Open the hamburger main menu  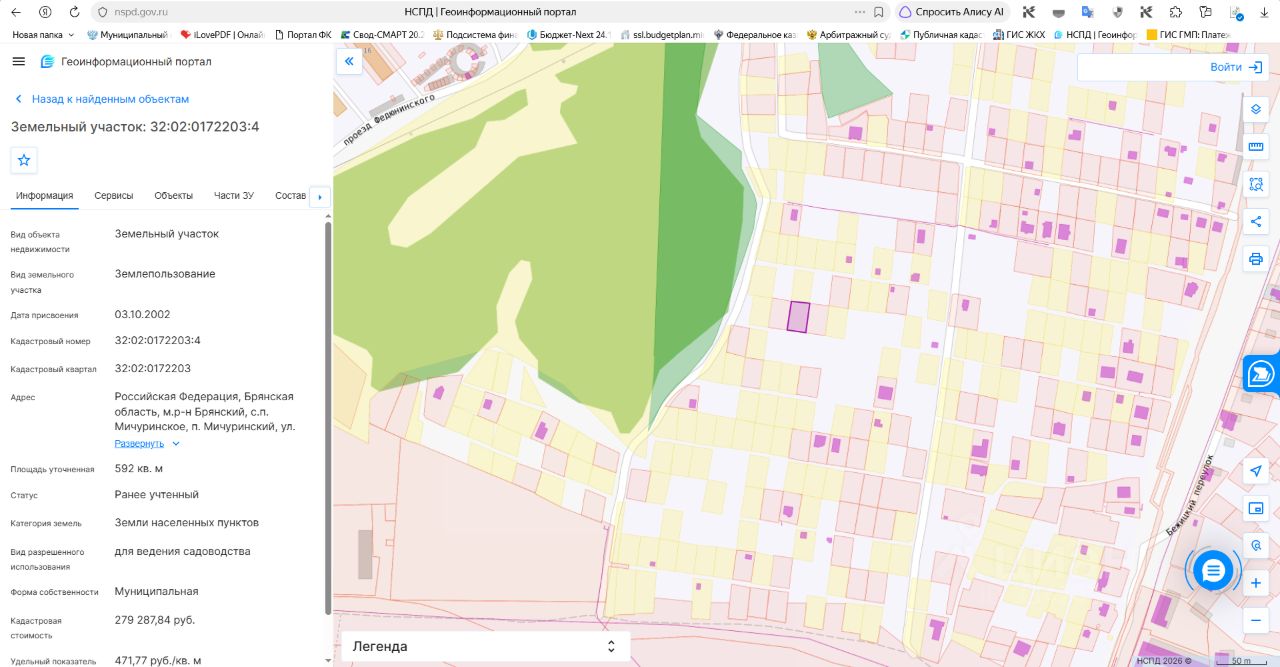tap(18, 62)
